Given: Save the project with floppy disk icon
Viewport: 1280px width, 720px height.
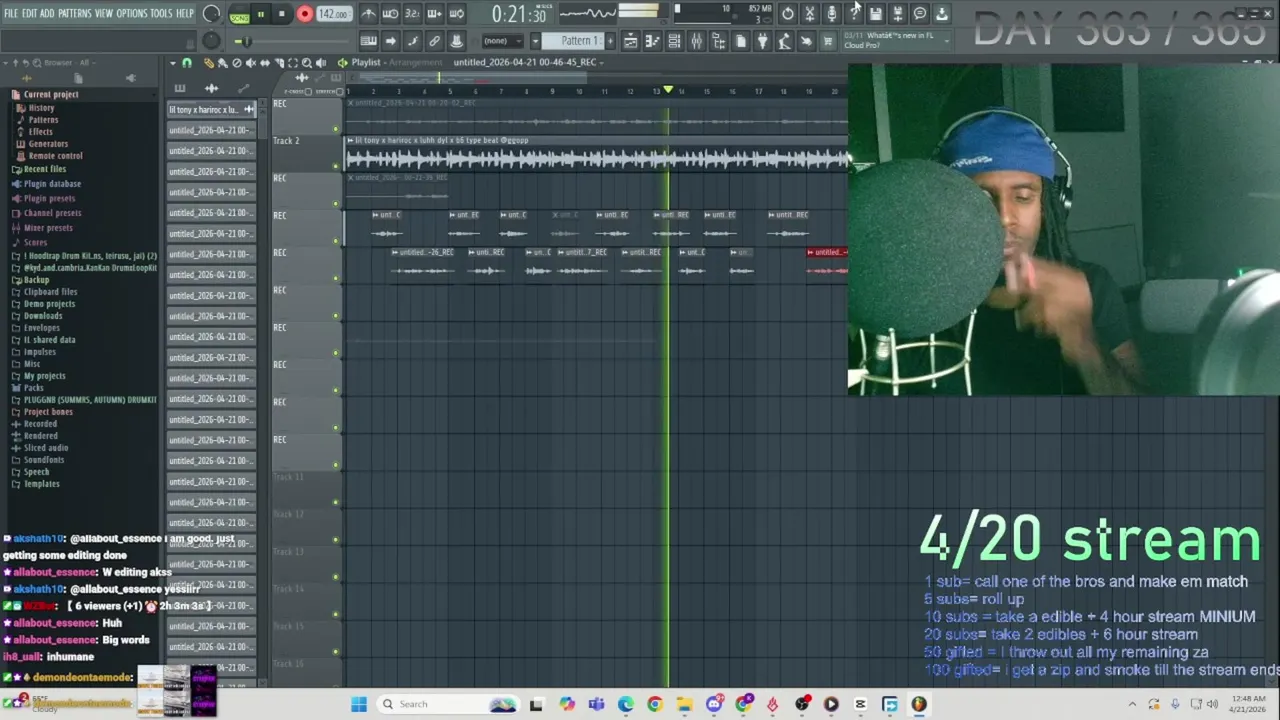Looking at the screenshot, I should (876, 14).
